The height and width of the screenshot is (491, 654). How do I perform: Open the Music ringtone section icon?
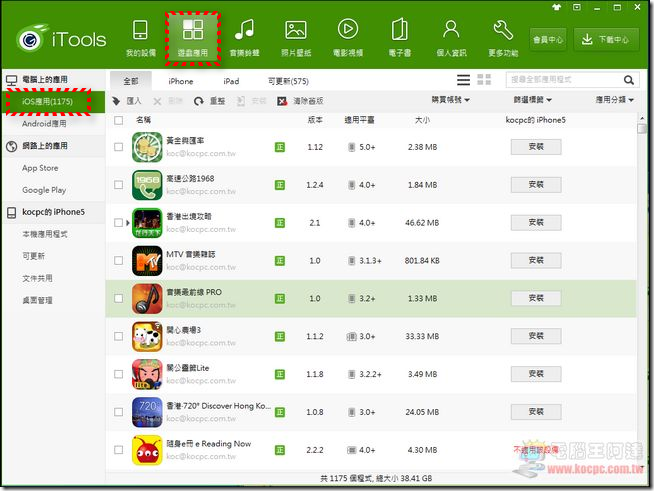[244, 30]
